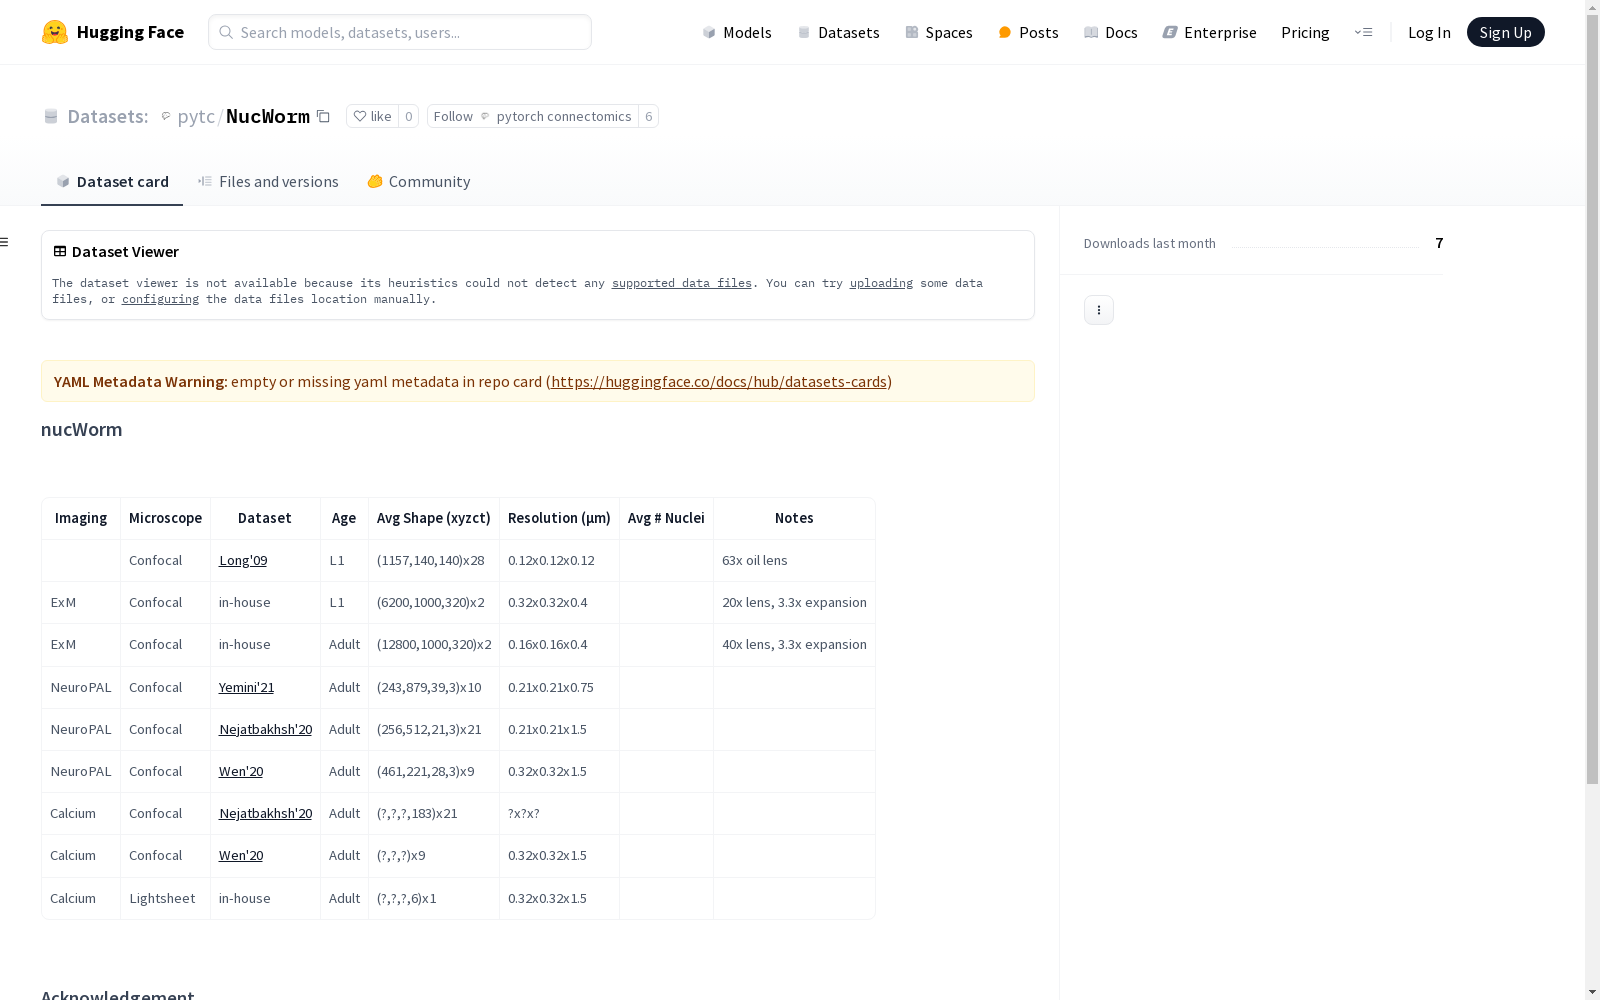Click the '40x lens, 3.3x expansion' cell
The width and height of the screenshot is (1600, 1000).
(794, 644)
